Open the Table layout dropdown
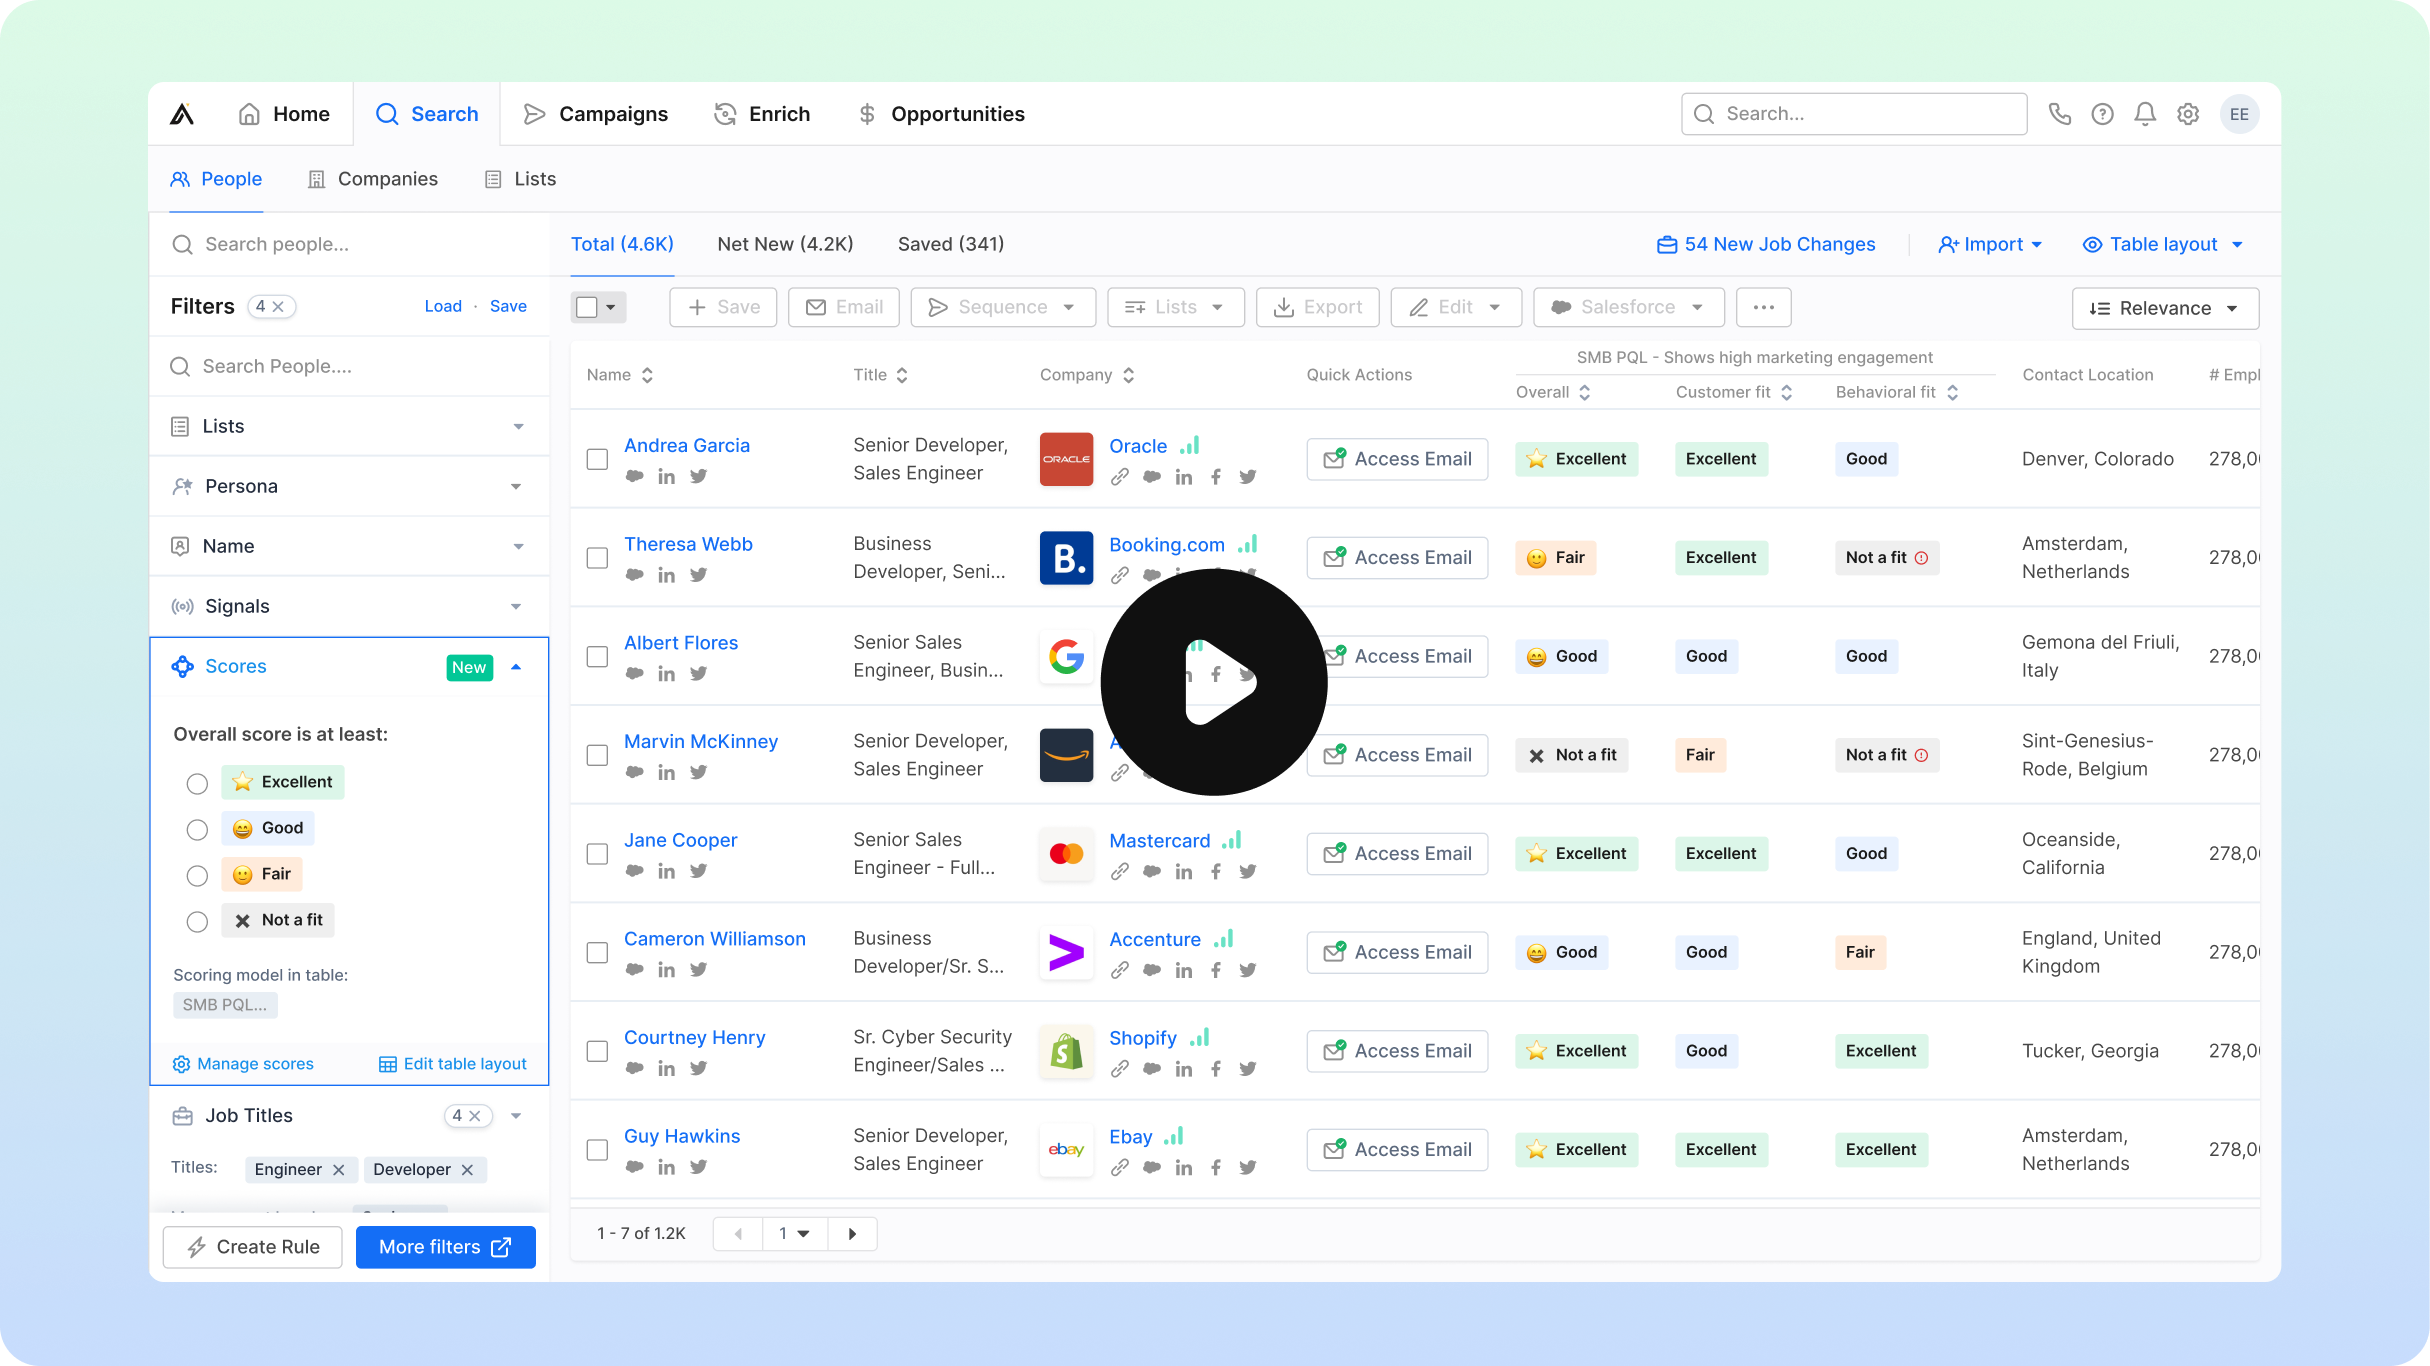 coord(2163,244)
